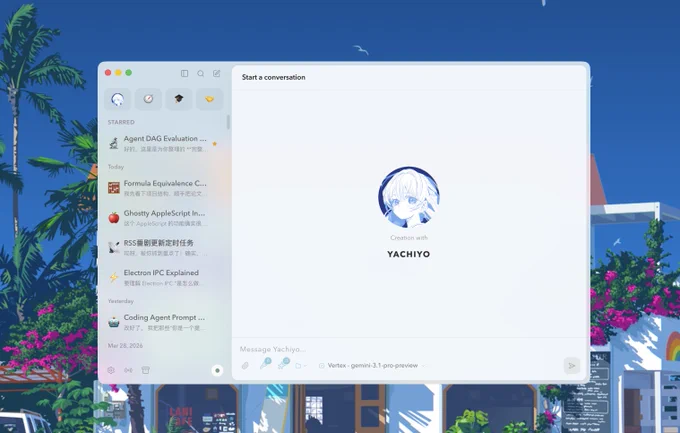680x433 pixels.
Task: Click the first badged tool icon in composer
Action: pos(265,364)
